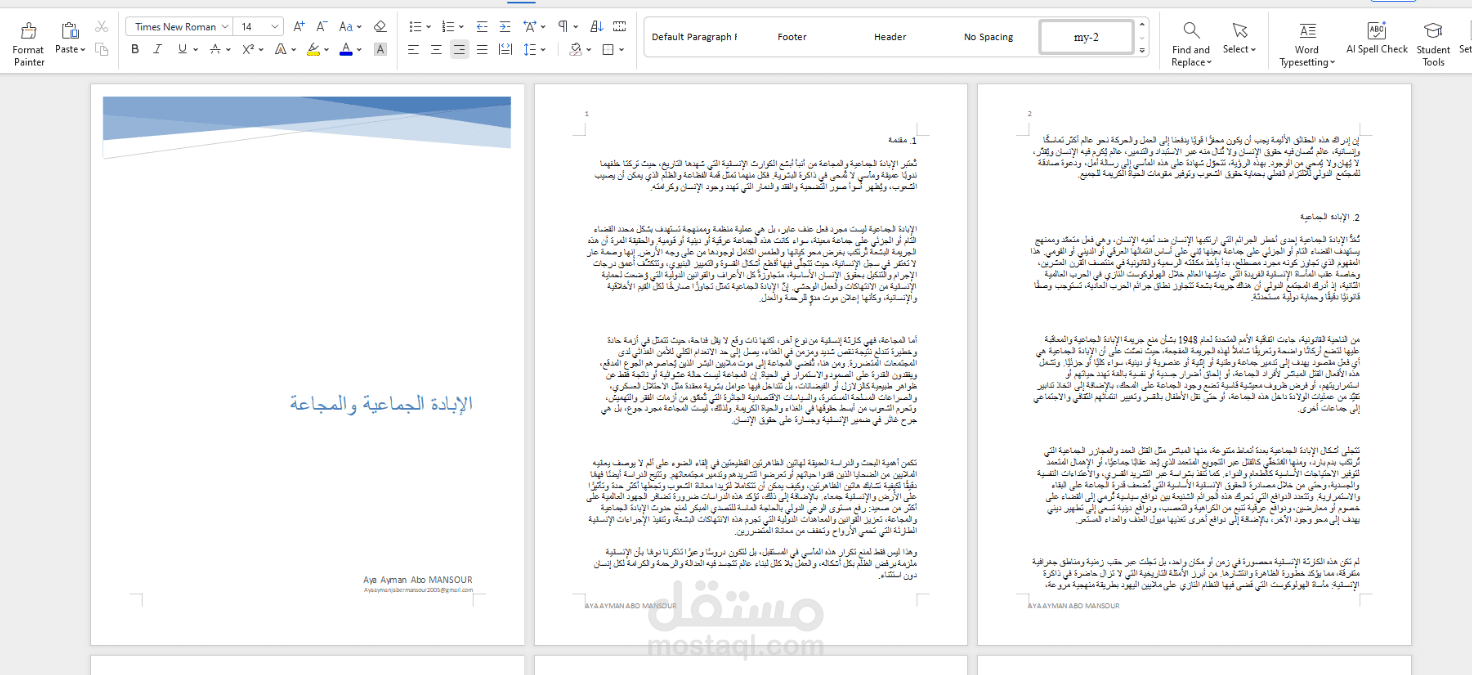Select the my-2 style box
Viewport: 1472px width, 675px height.
click(1088, 37)
